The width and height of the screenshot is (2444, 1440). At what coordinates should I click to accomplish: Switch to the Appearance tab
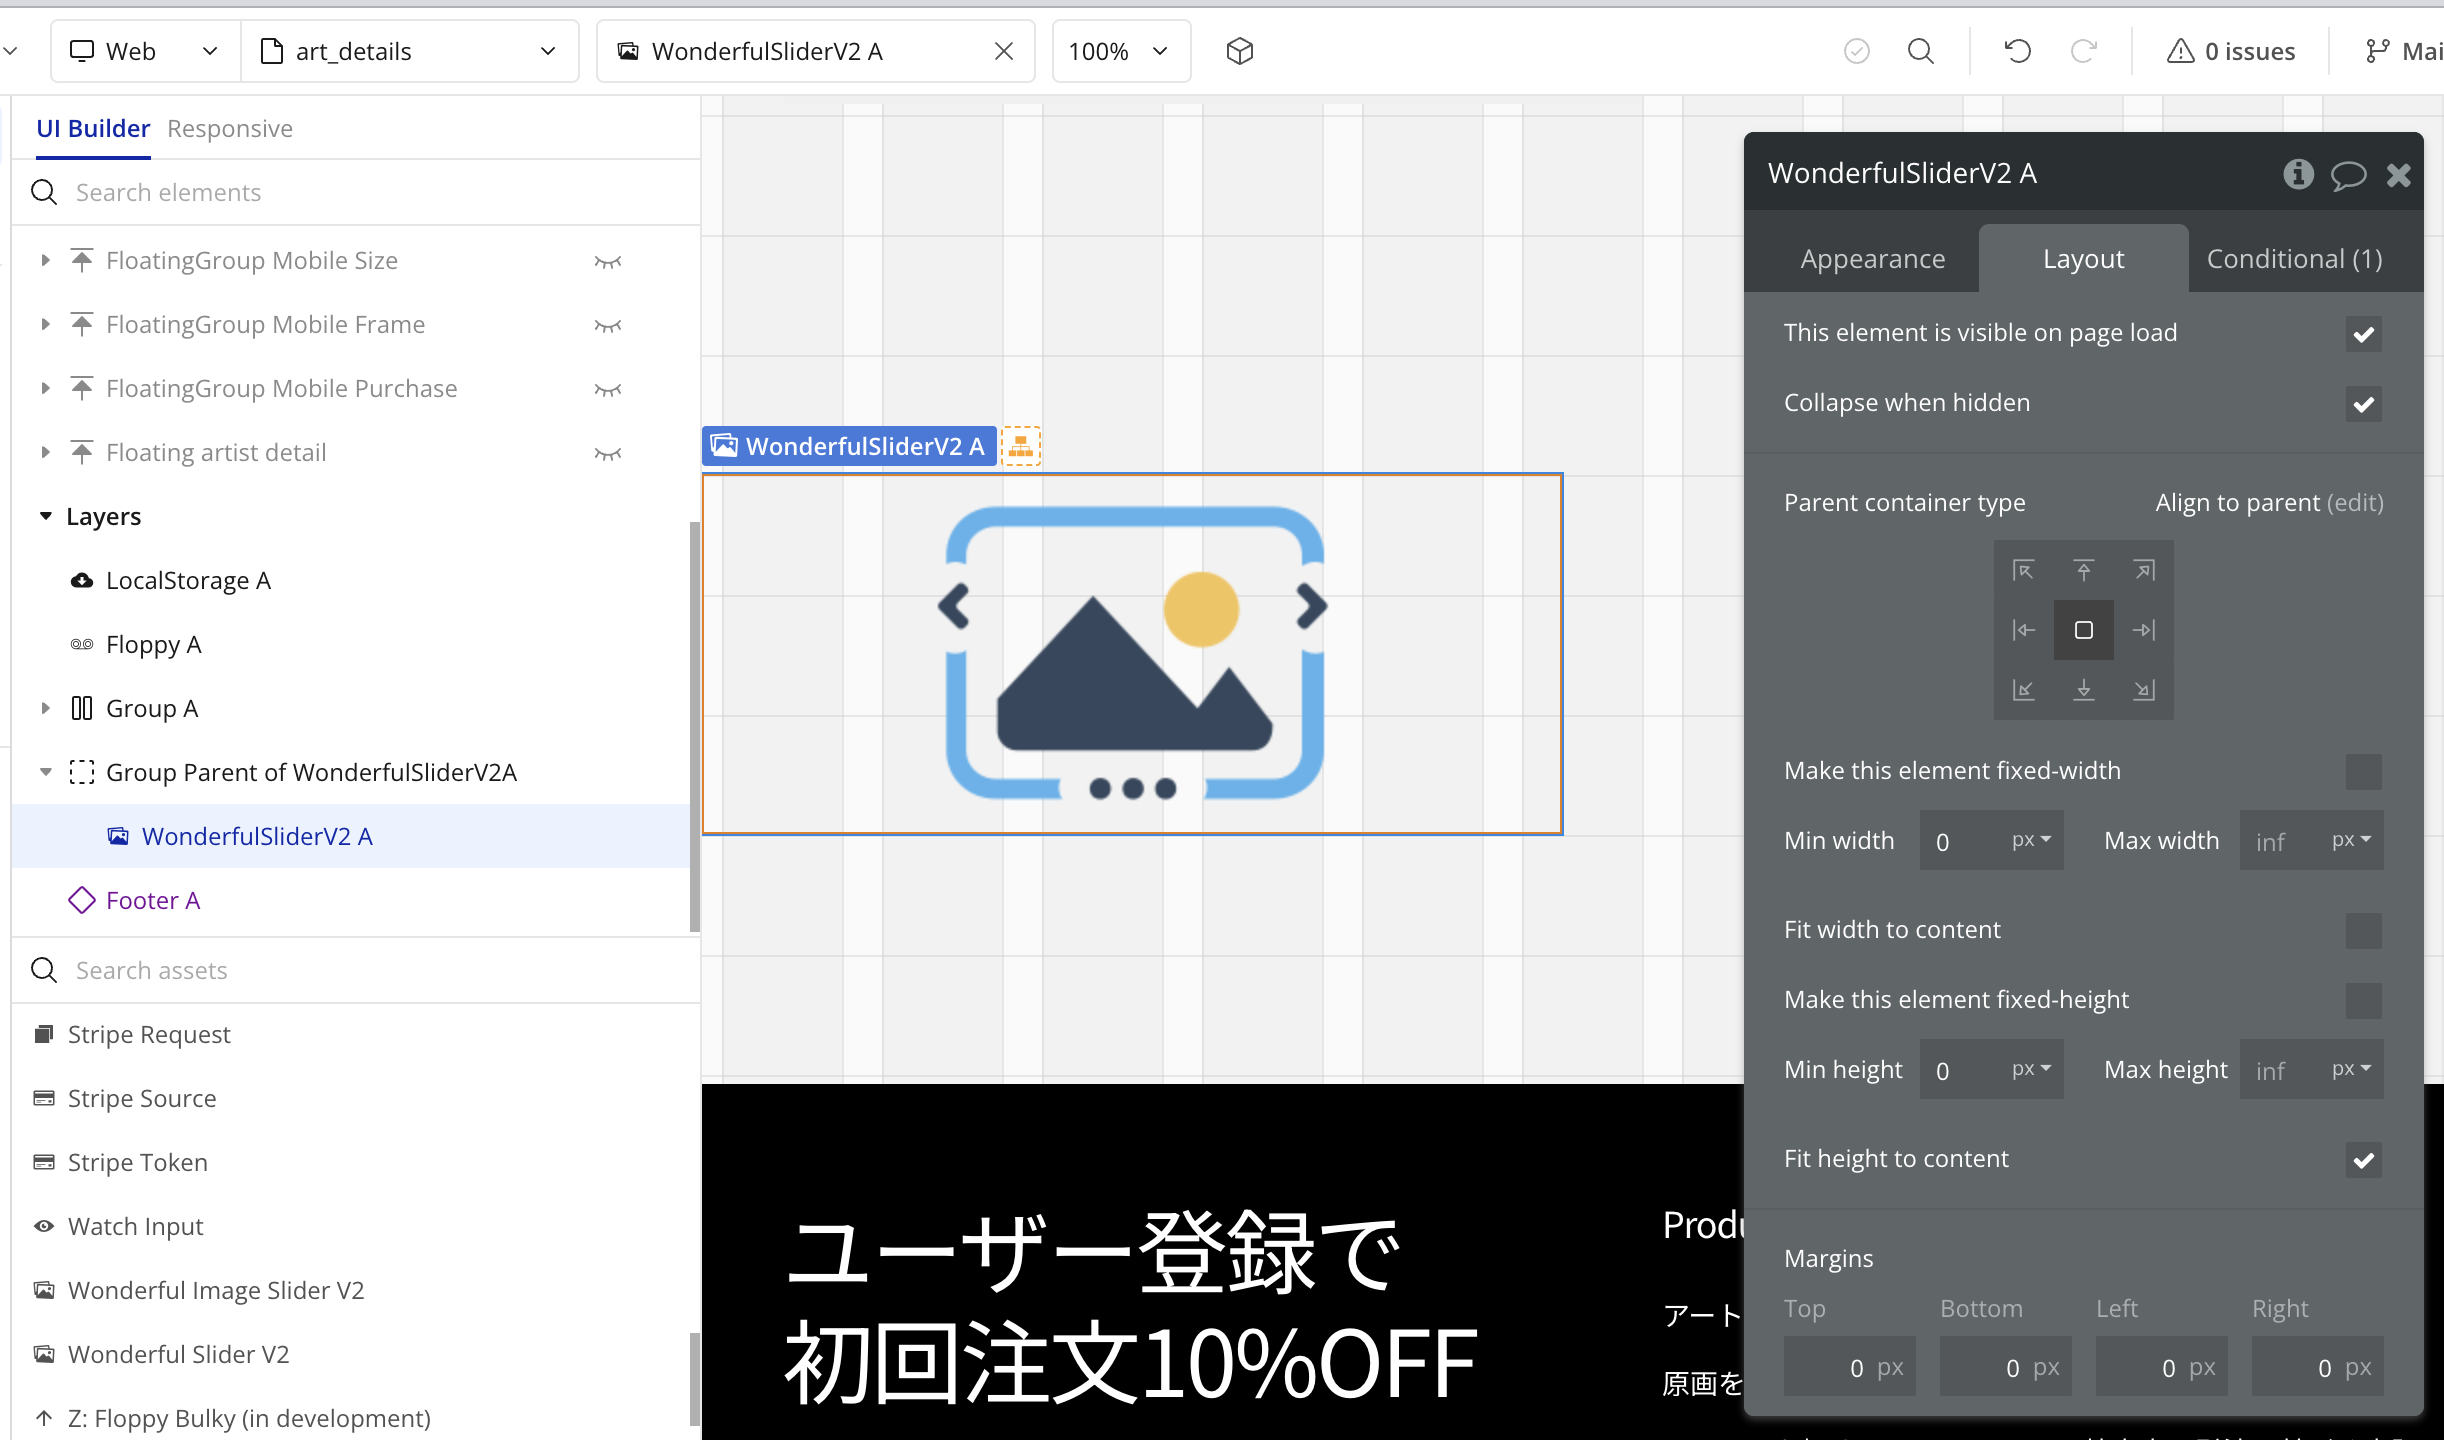[1873, 259]
